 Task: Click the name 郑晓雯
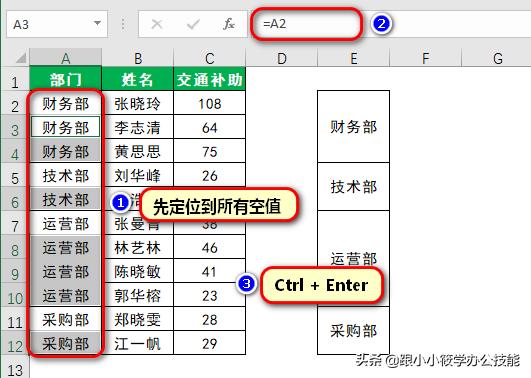coord(137,320)
